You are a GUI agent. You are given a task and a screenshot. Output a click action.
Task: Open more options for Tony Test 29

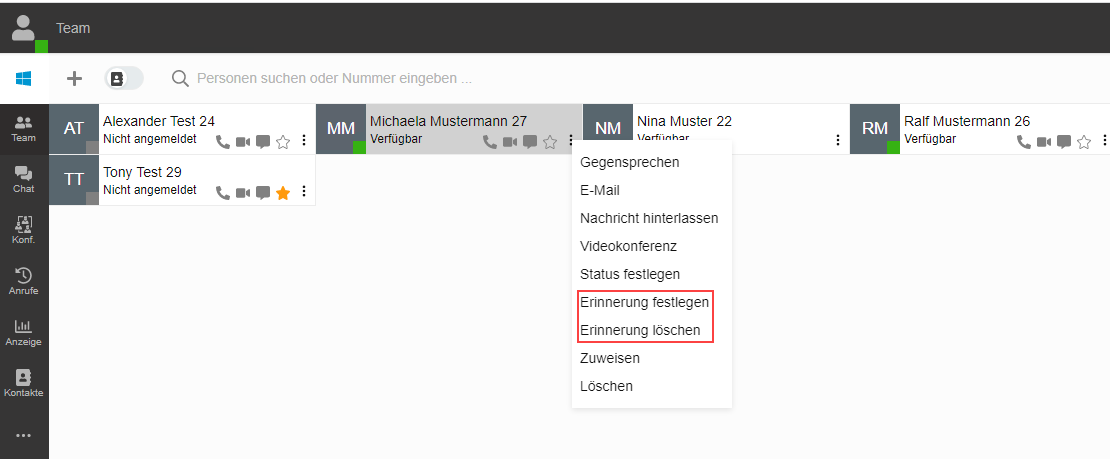[x=304, y=191]
